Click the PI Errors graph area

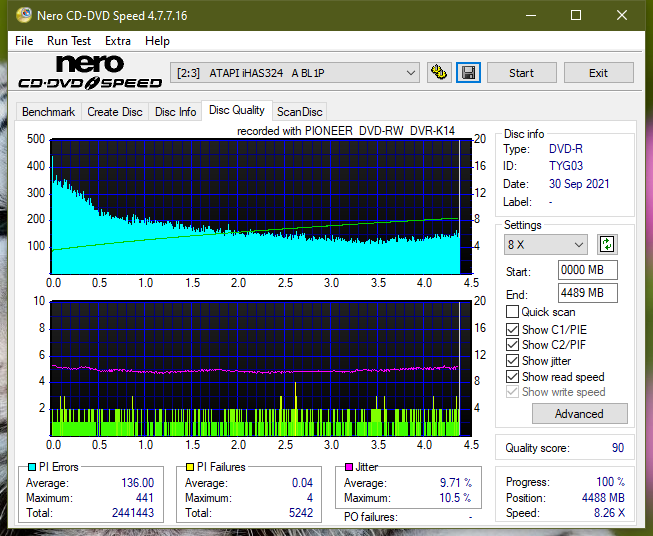262,207
